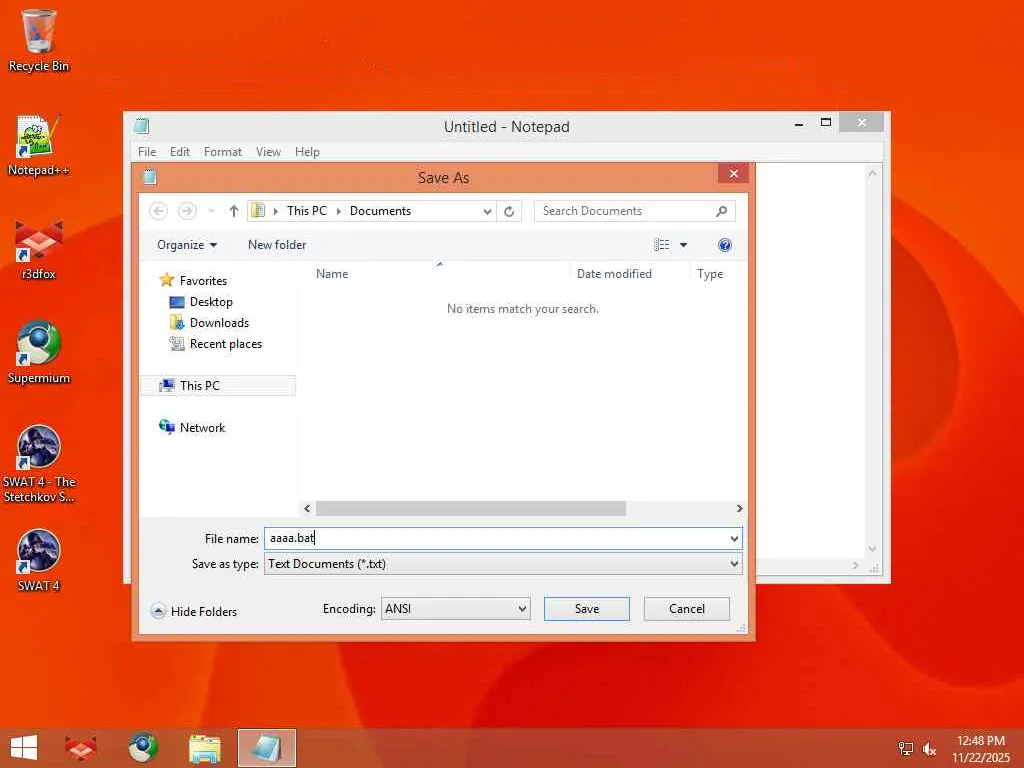Click the folder icon in address bar
1024x768 pixels.
(258, 211)
